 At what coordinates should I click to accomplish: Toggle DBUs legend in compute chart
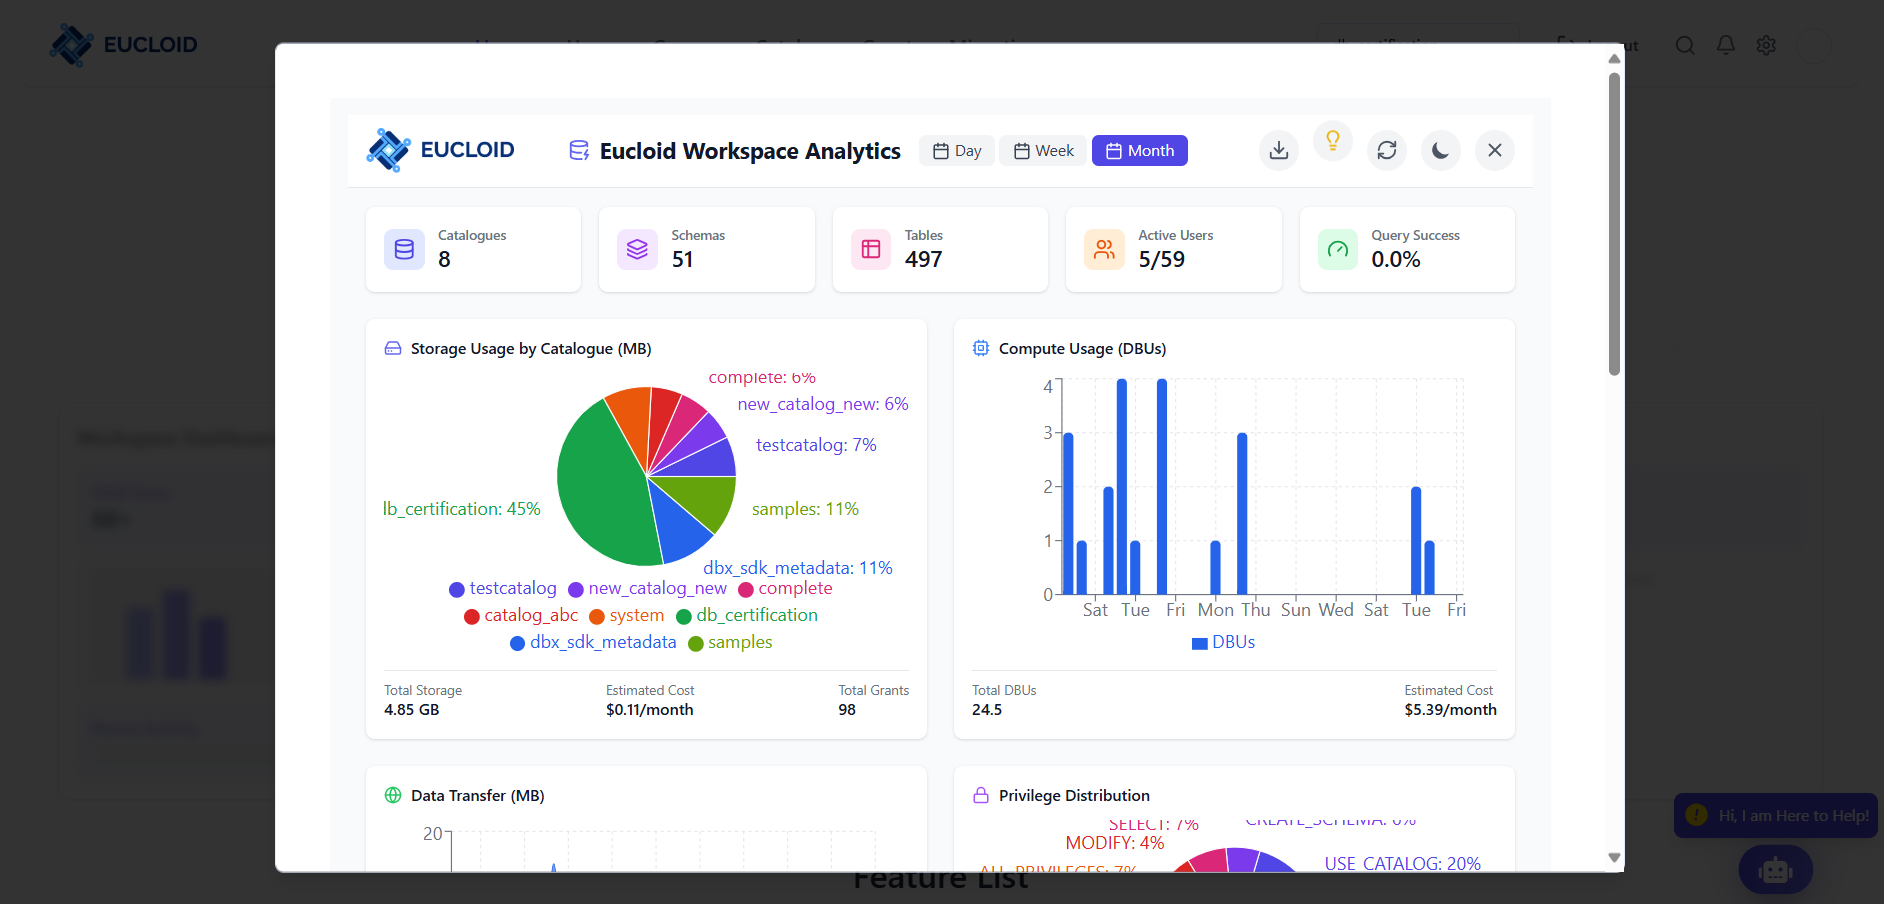click(x=1223, y=642)
